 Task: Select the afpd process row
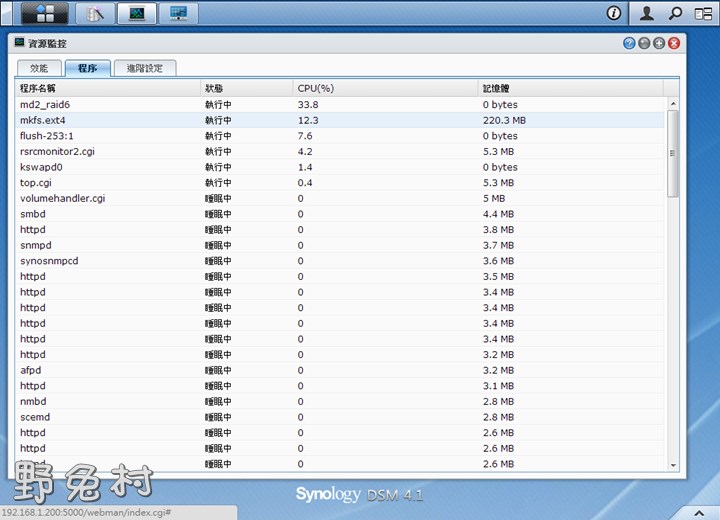point(340,370)
